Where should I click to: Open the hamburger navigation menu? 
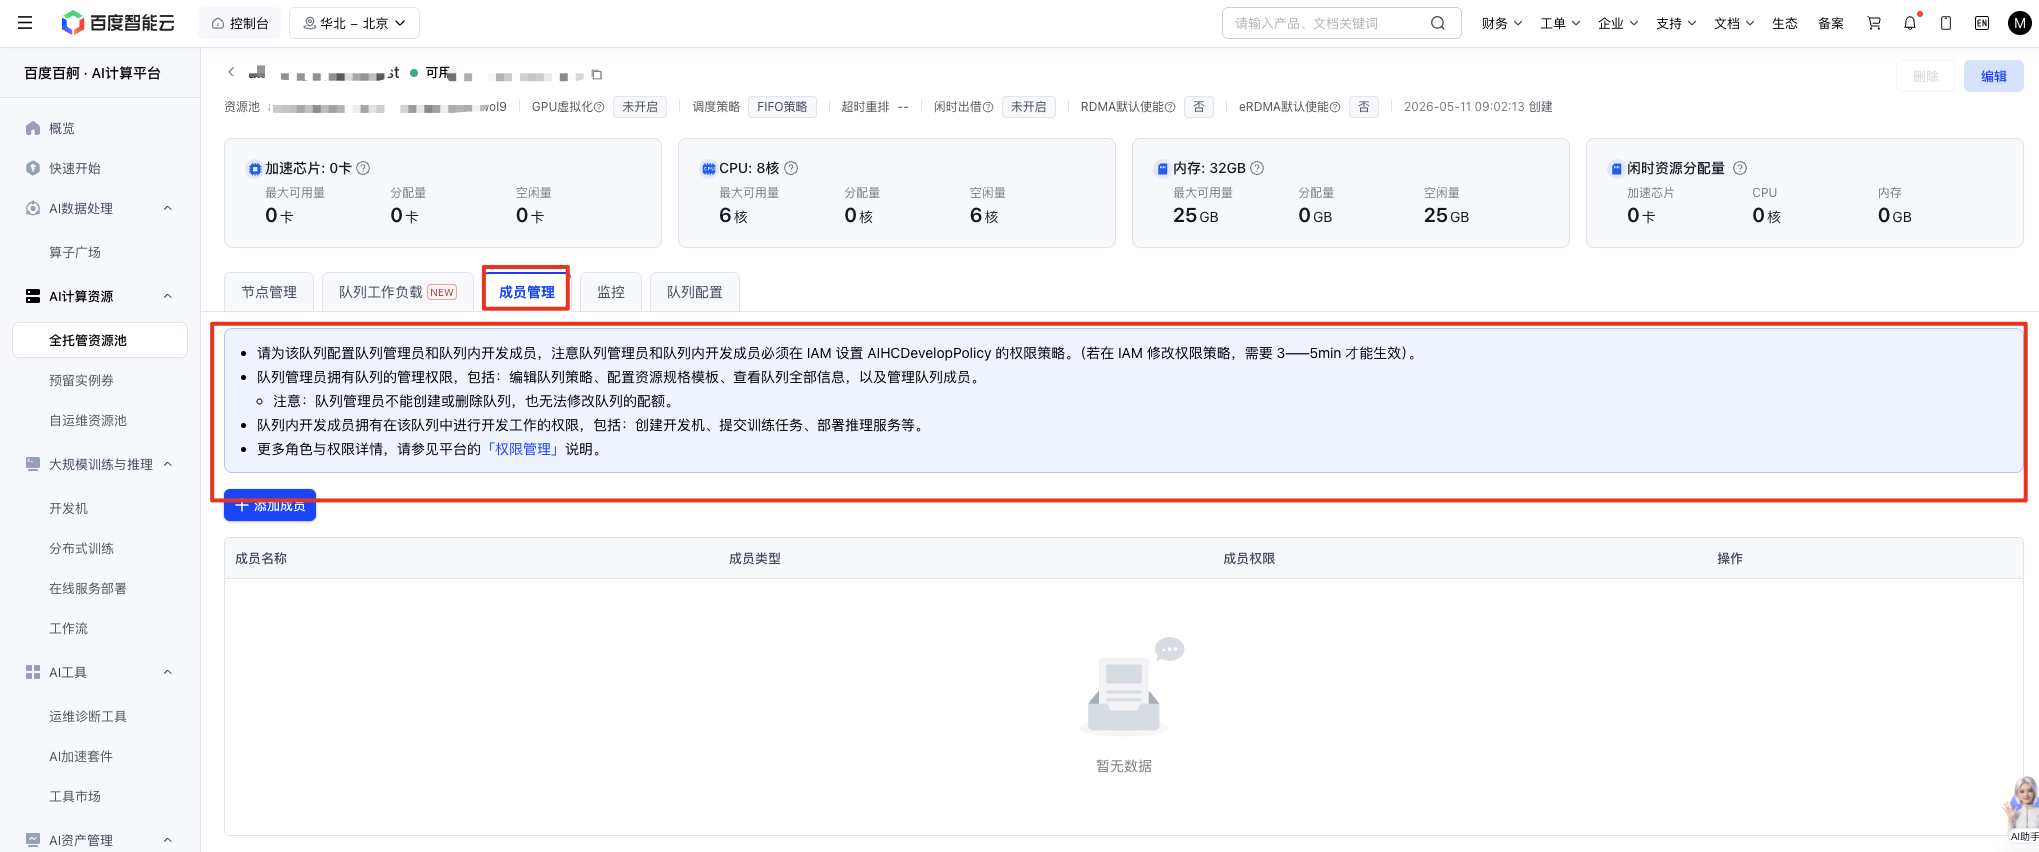[25, 23]
